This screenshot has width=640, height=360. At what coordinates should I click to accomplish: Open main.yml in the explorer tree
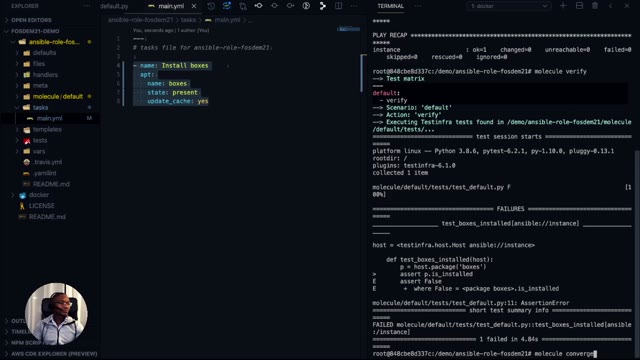[x=49, y=118]
